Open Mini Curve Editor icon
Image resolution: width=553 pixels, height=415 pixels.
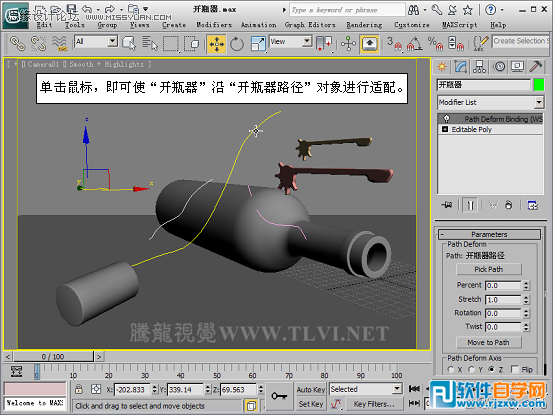[16, 371]
